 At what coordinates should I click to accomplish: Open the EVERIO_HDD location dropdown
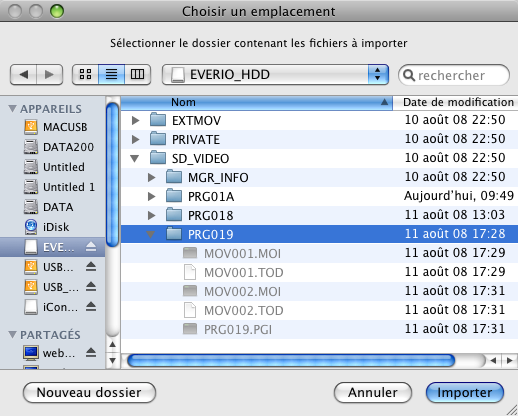click(275, 74)
